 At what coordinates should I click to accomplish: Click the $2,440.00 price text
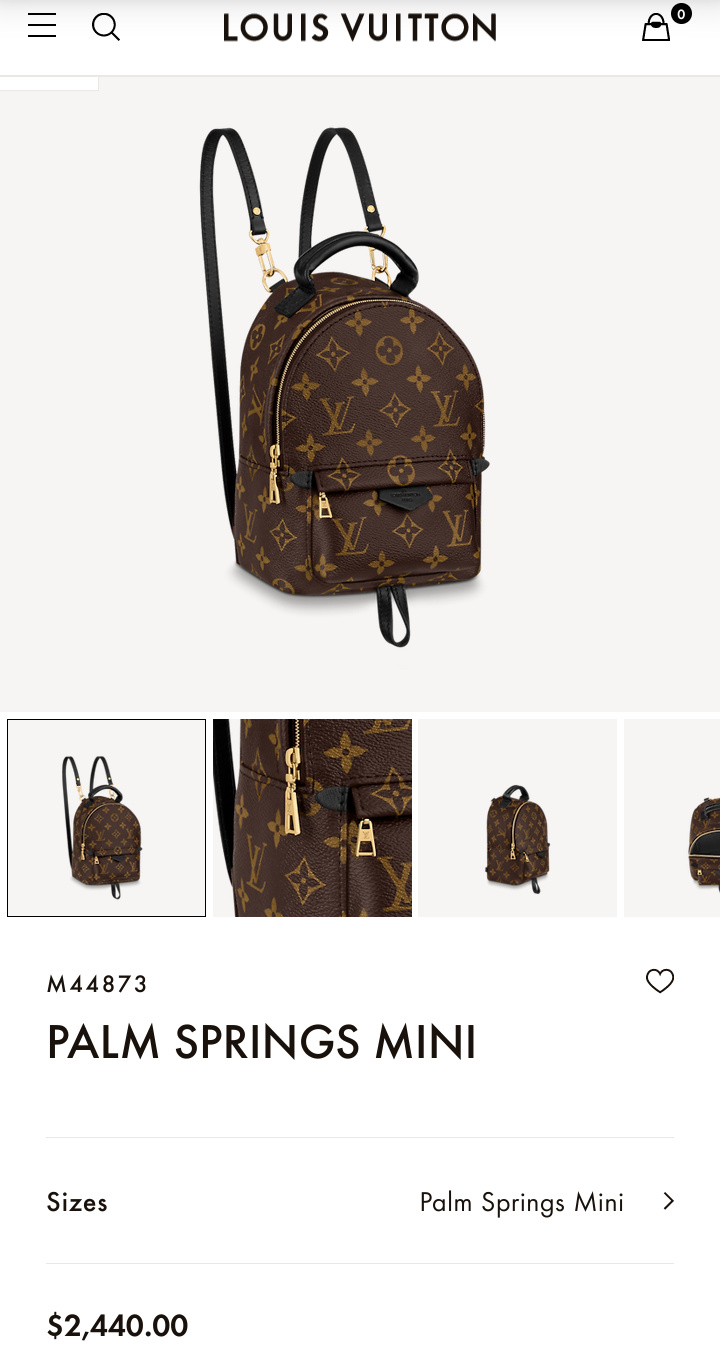click(117, 1326)
